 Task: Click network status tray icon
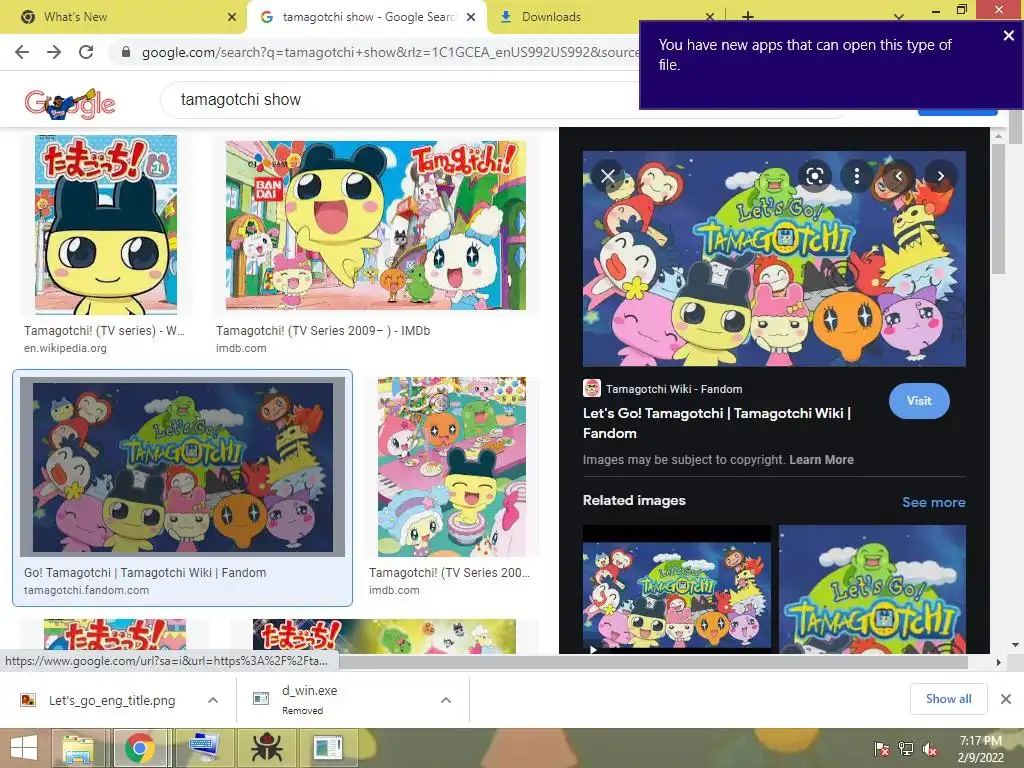pos(906,749)
